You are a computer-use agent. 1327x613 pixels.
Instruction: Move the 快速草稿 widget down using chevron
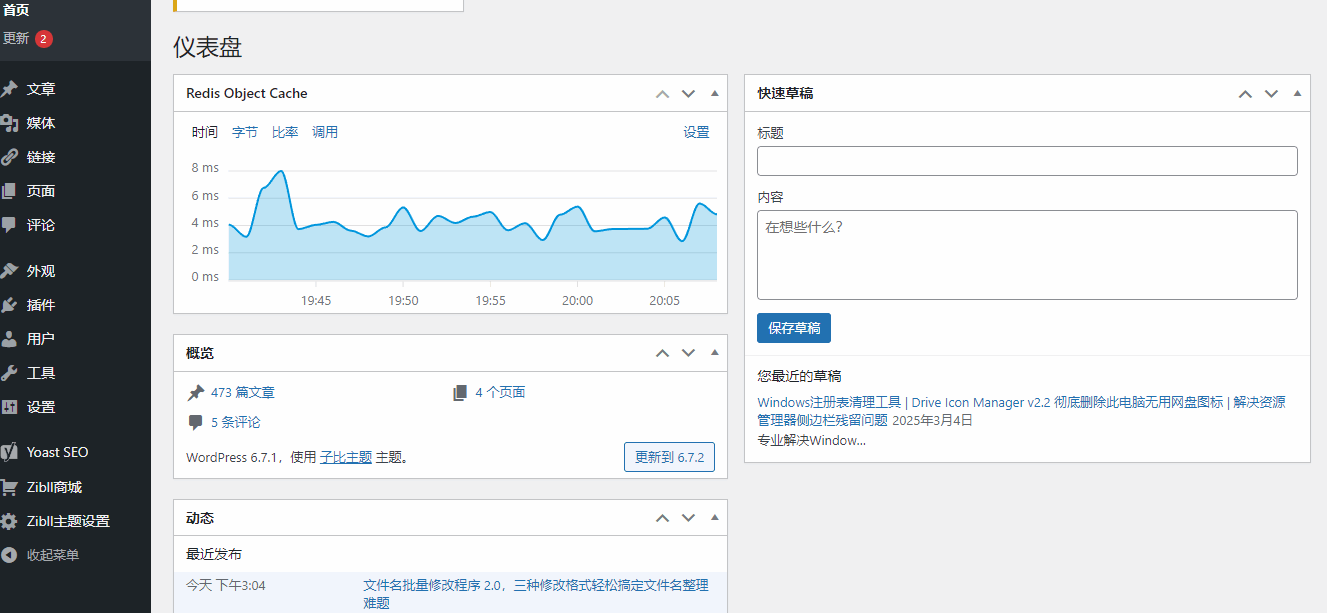tap(1271, 93)
